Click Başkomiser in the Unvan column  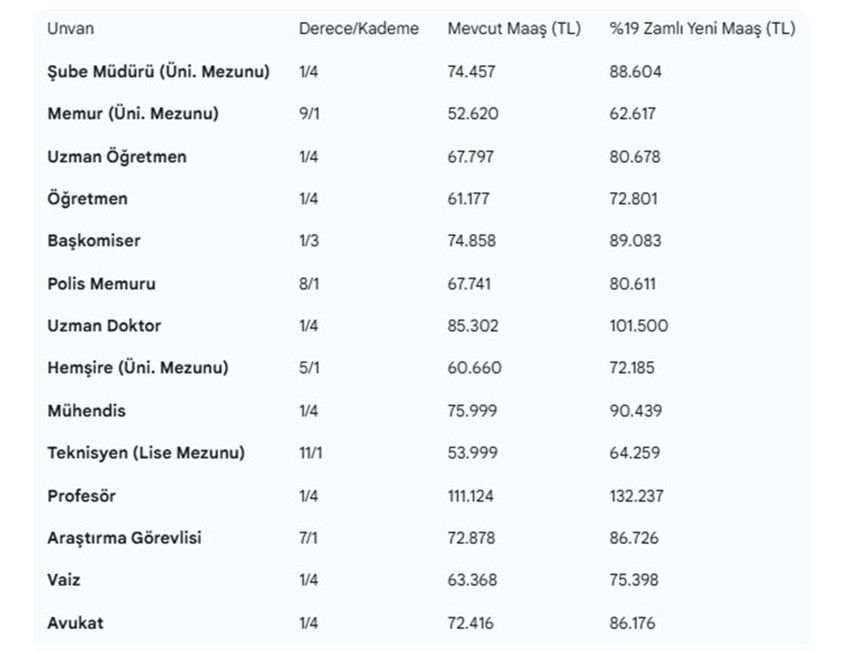[94, 241]
